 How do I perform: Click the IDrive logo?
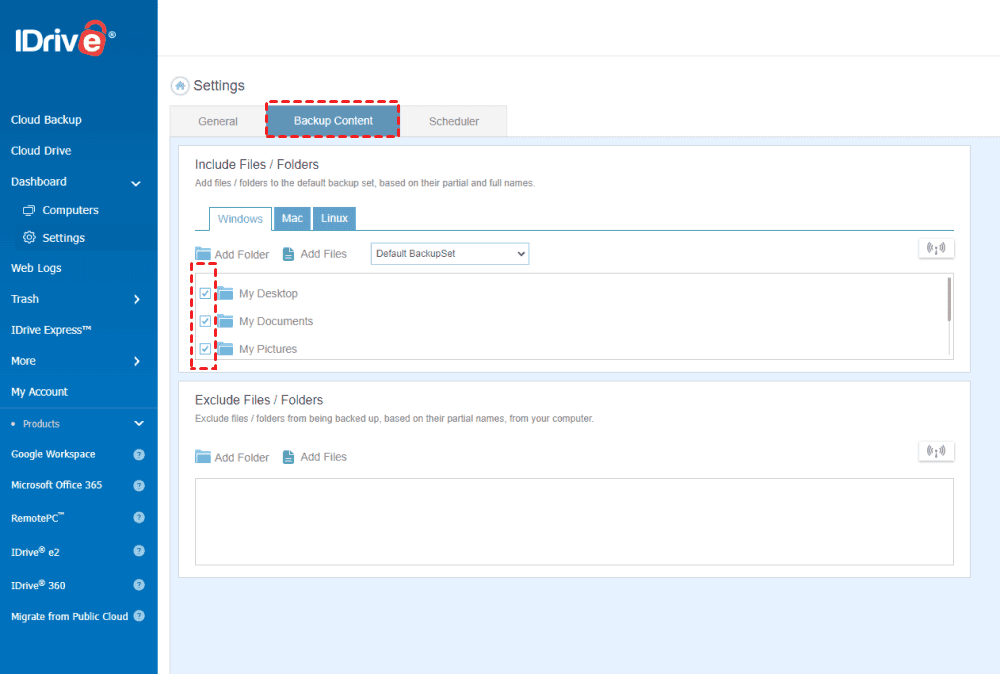(66, 38)
